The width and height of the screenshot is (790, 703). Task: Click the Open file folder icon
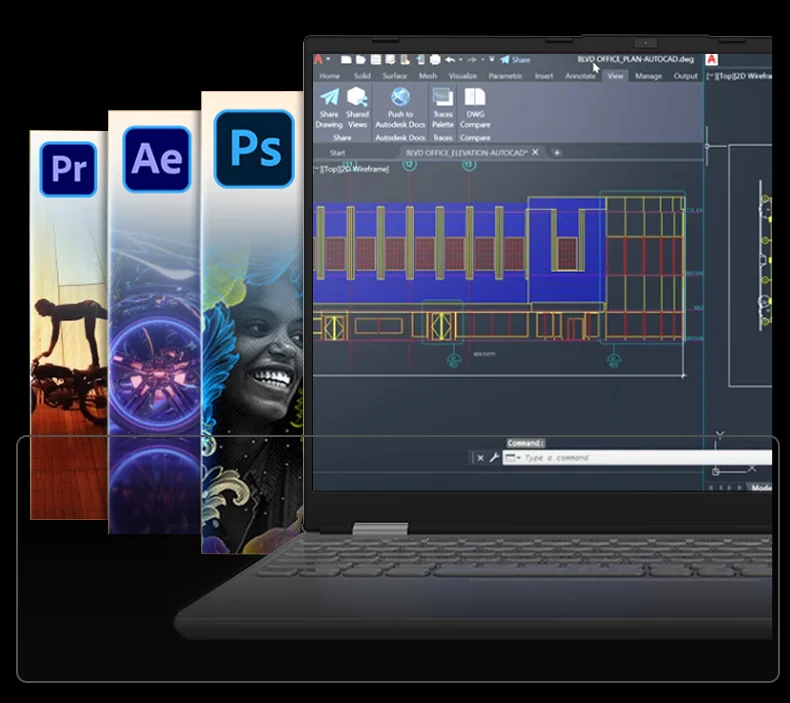361,59
